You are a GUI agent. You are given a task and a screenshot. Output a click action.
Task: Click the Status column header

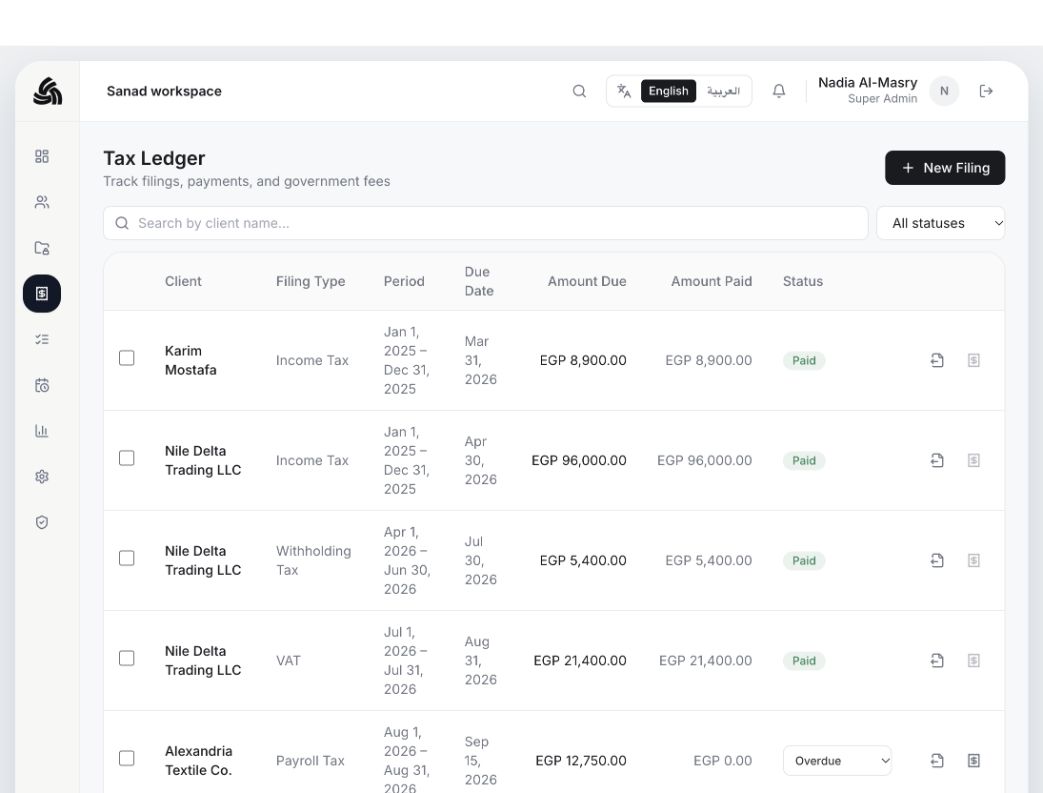click(x=803, y=281)
